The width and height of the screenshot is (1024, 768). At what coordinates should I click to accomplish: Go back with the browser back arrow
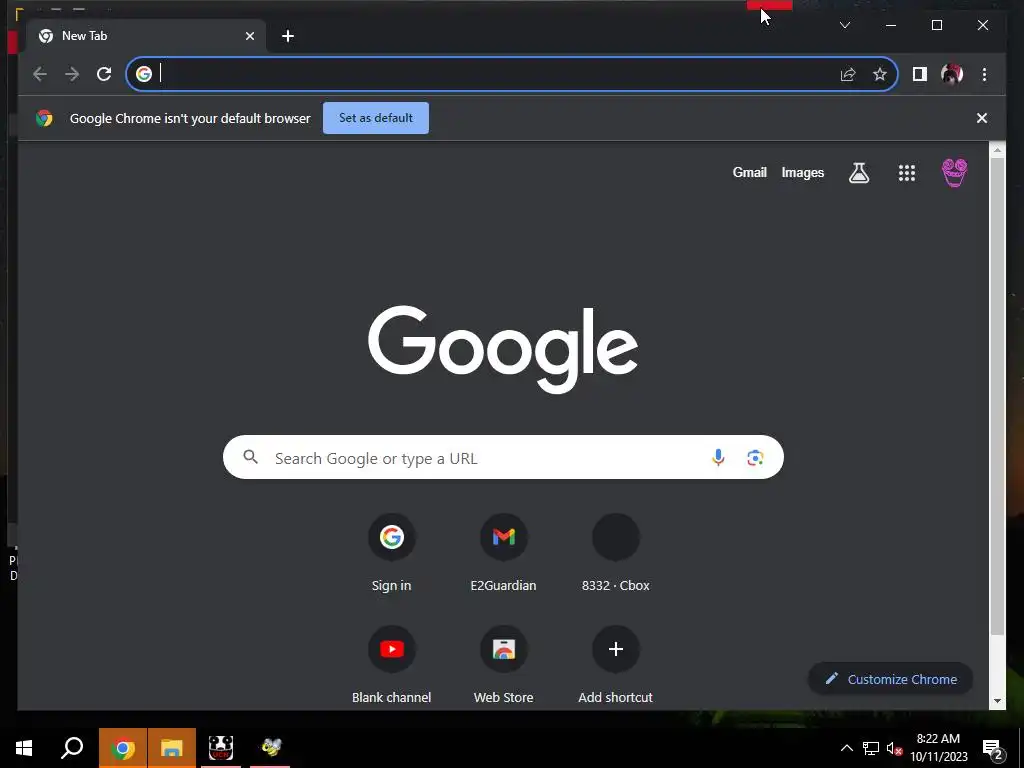click(x=40, y=74)
